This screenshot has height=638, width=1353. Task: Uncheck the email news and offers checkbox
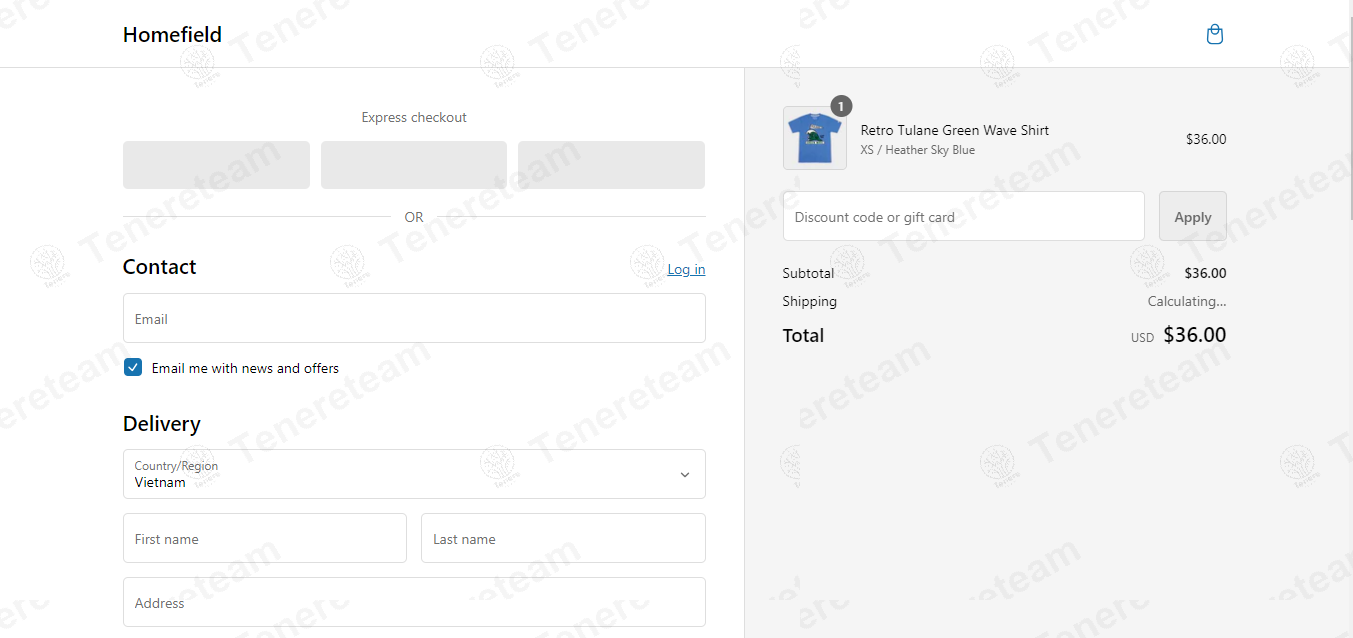point(133,368)
